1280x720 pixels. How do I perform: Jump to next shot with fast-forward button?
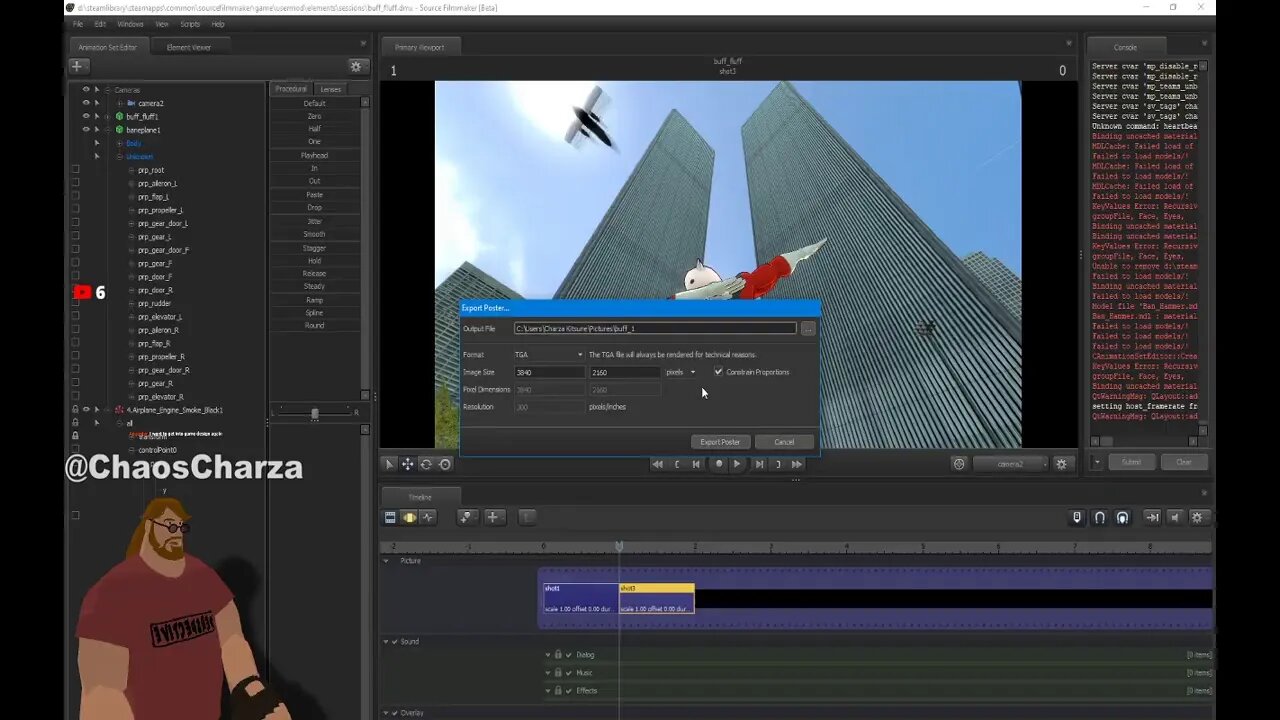tap(797, 464)
